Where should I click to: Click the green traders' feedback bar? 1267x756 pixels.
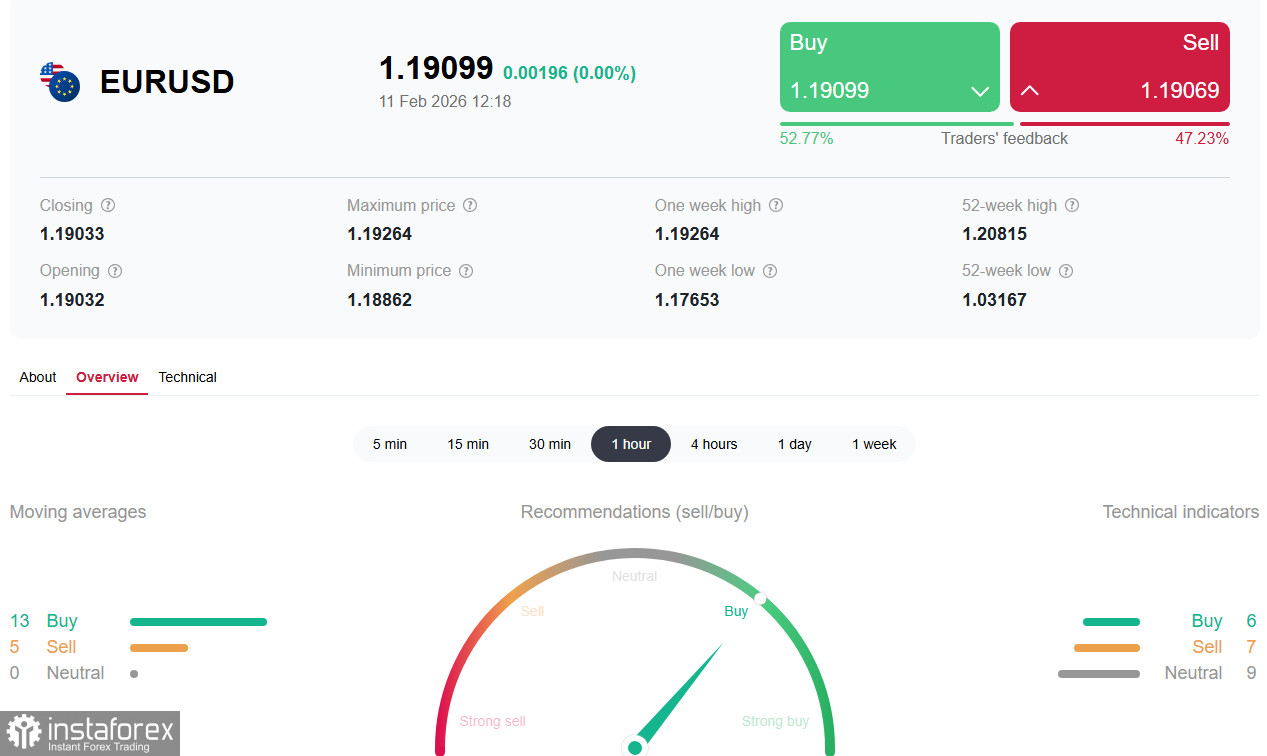click(897, 124)
